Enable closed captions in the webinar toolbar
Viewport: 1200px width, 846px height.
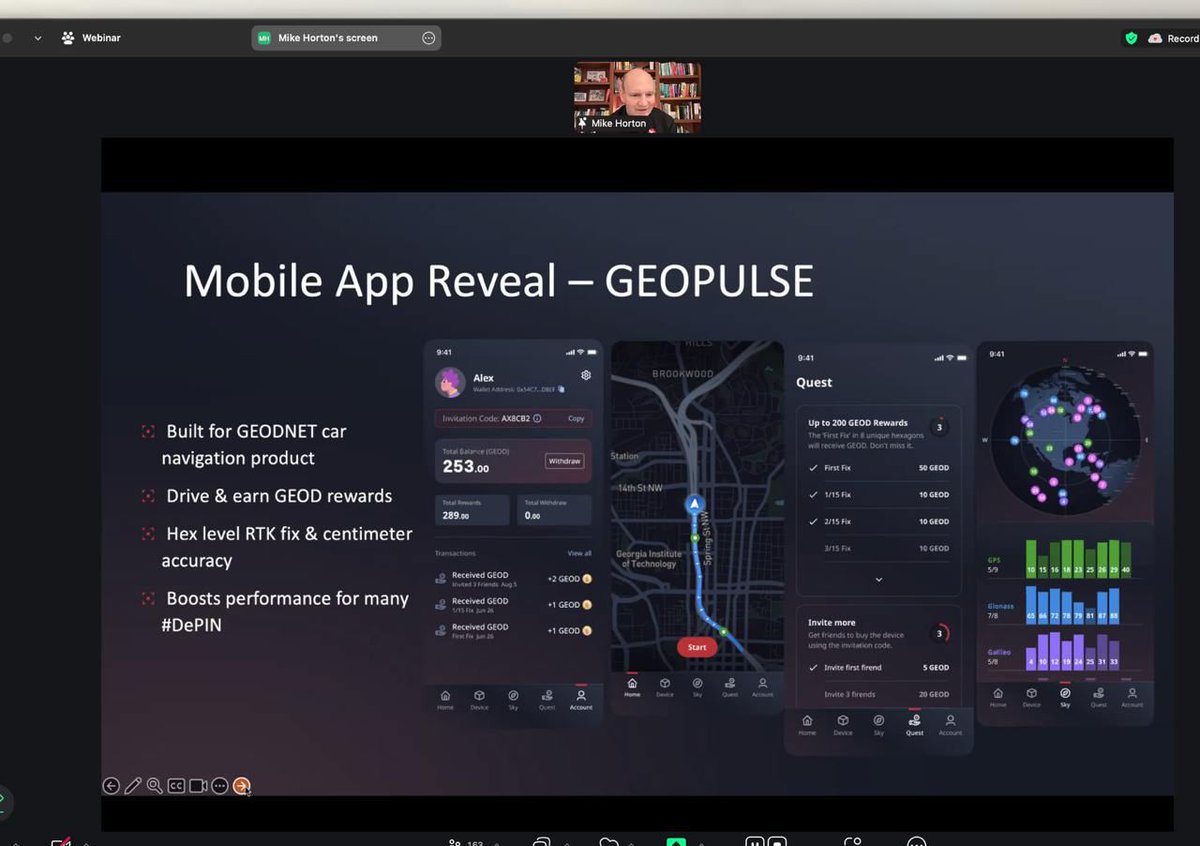coord(177,786)
